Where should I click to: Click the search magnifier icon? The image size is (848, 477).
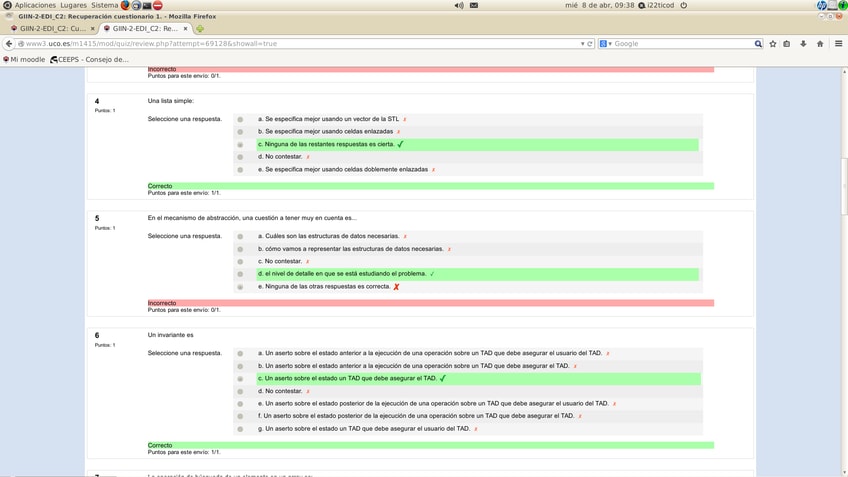(x=758, y=44)
